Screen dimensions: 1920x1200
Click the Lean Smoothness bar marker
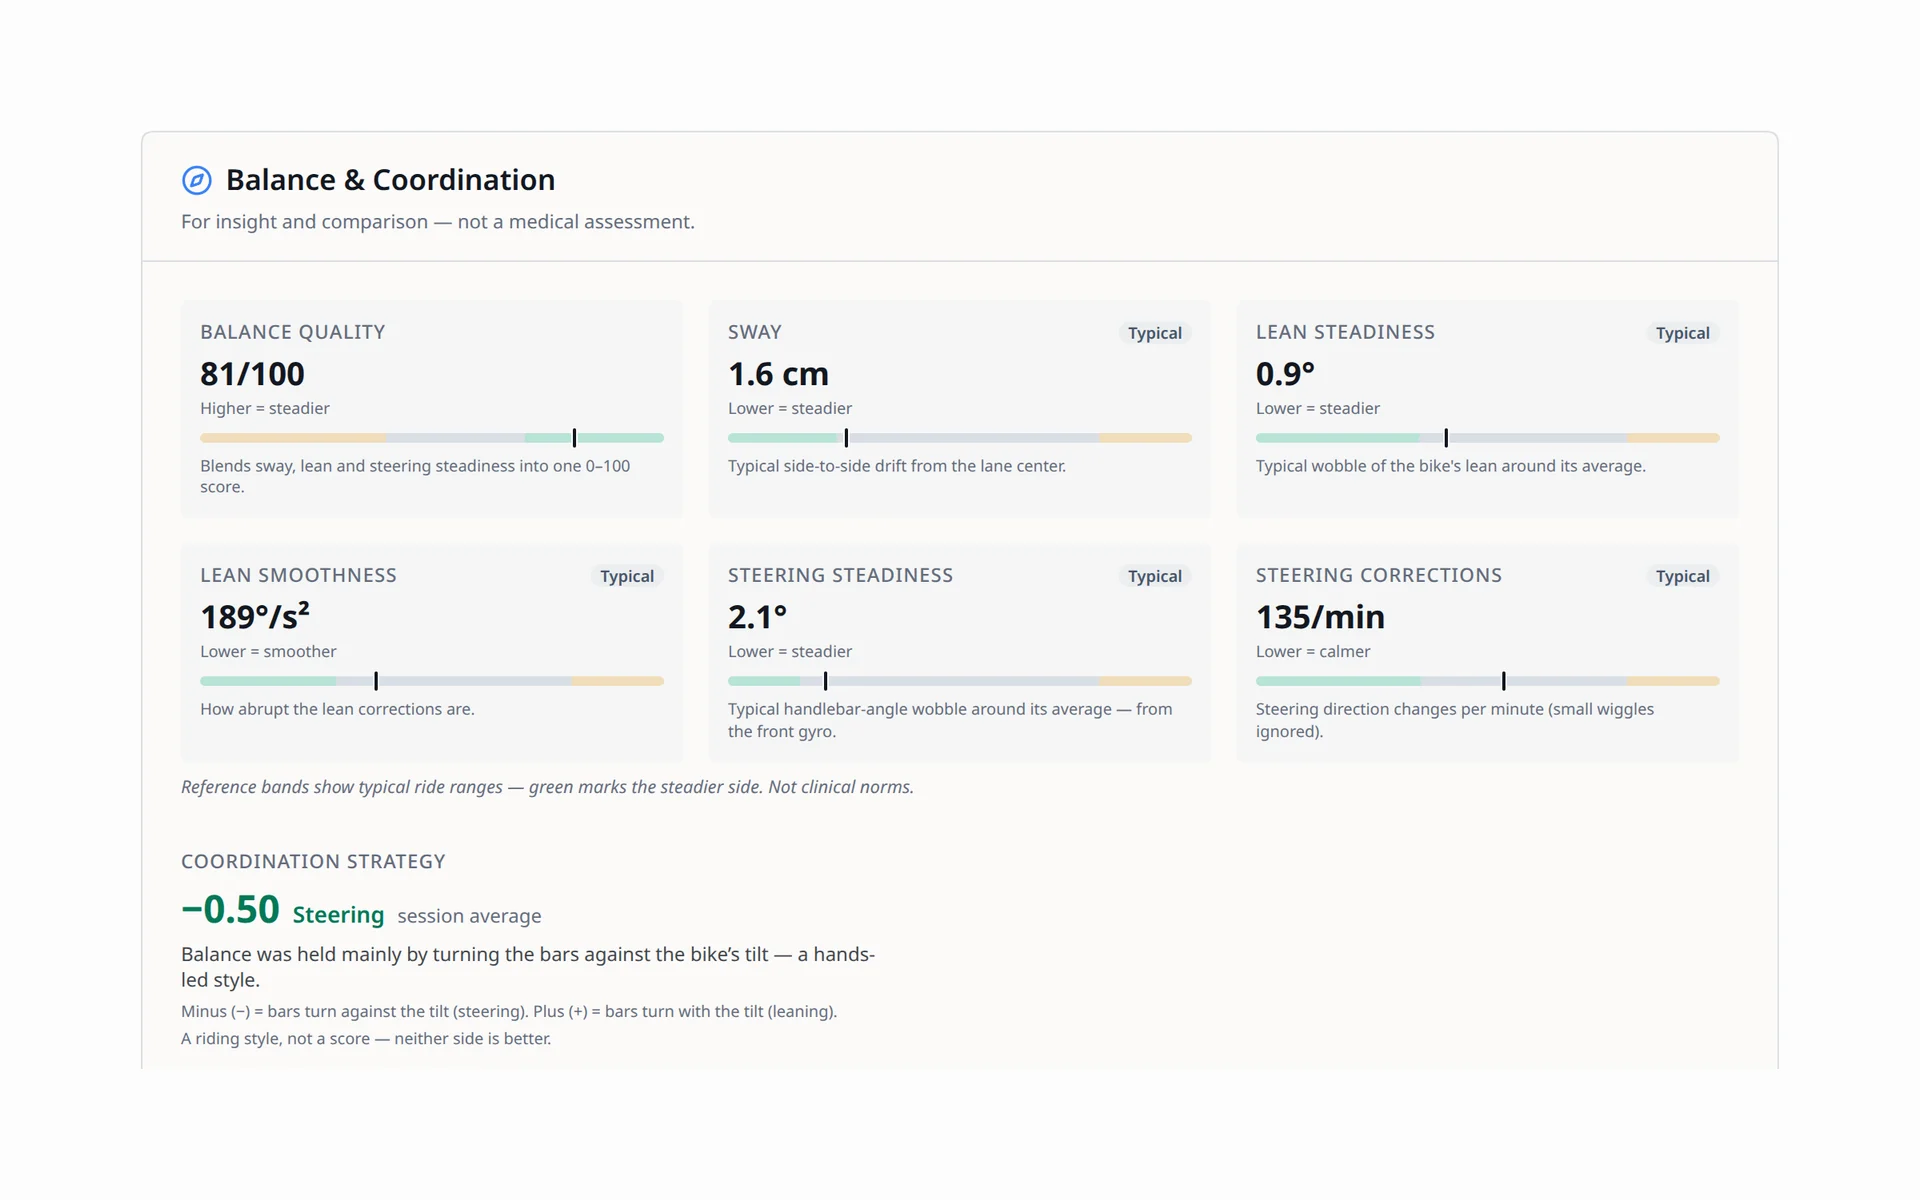point(376,681)
